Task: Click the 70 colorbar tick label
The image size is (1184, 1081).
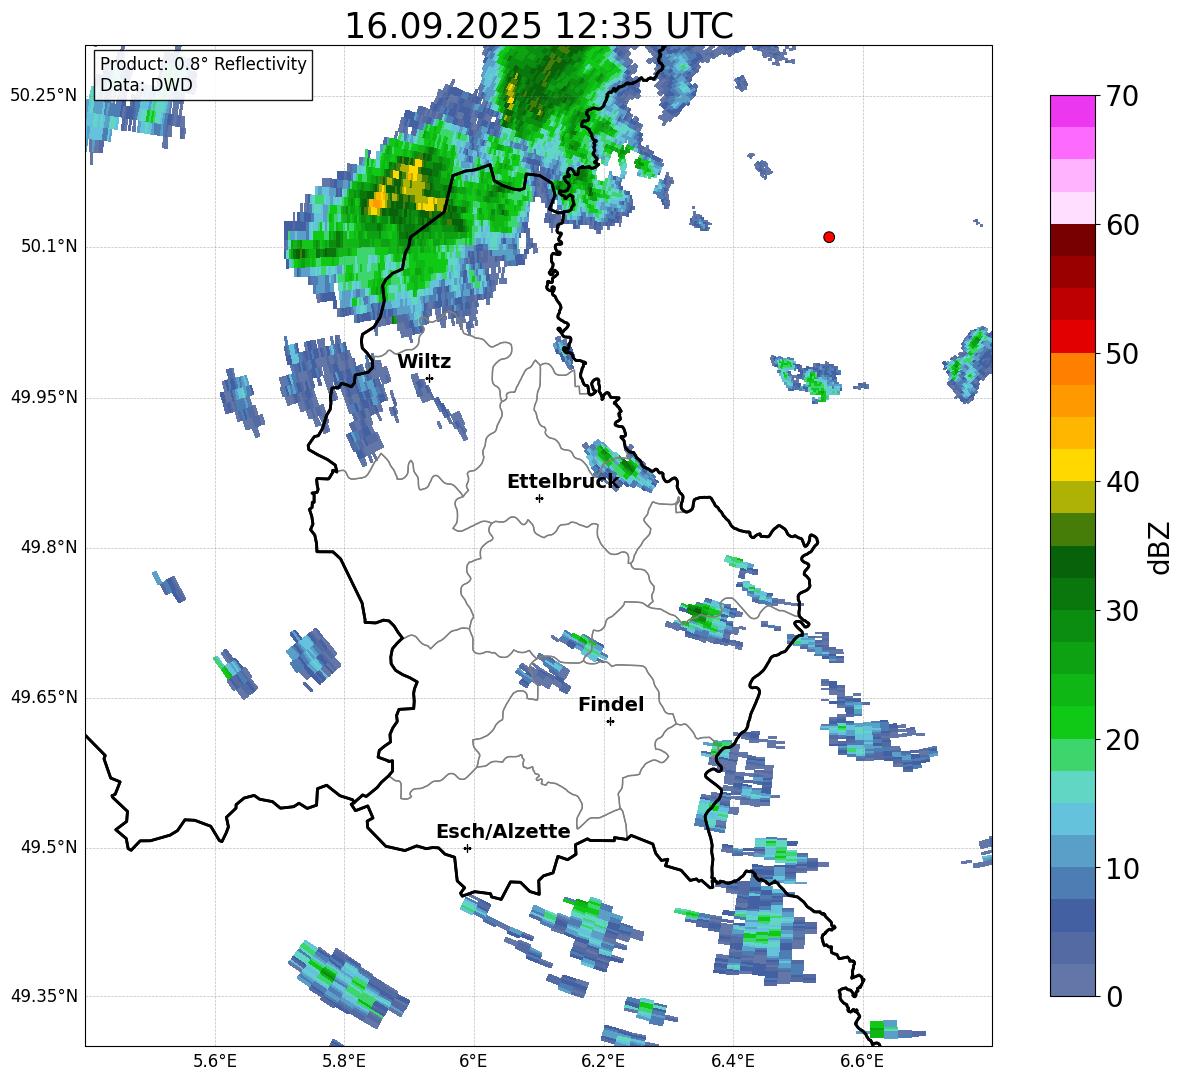Action: pos(1122,96)
